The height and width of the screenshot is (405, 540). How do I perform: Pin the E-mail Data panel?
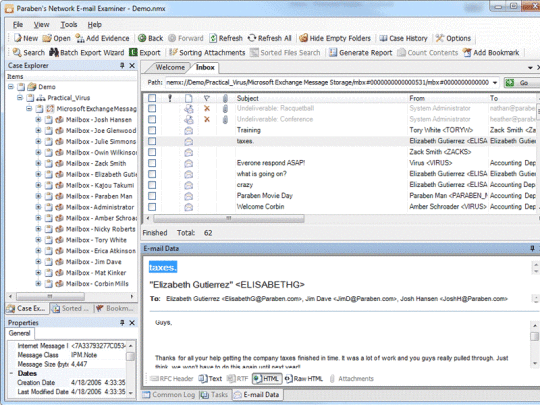[x=532, y=248]
